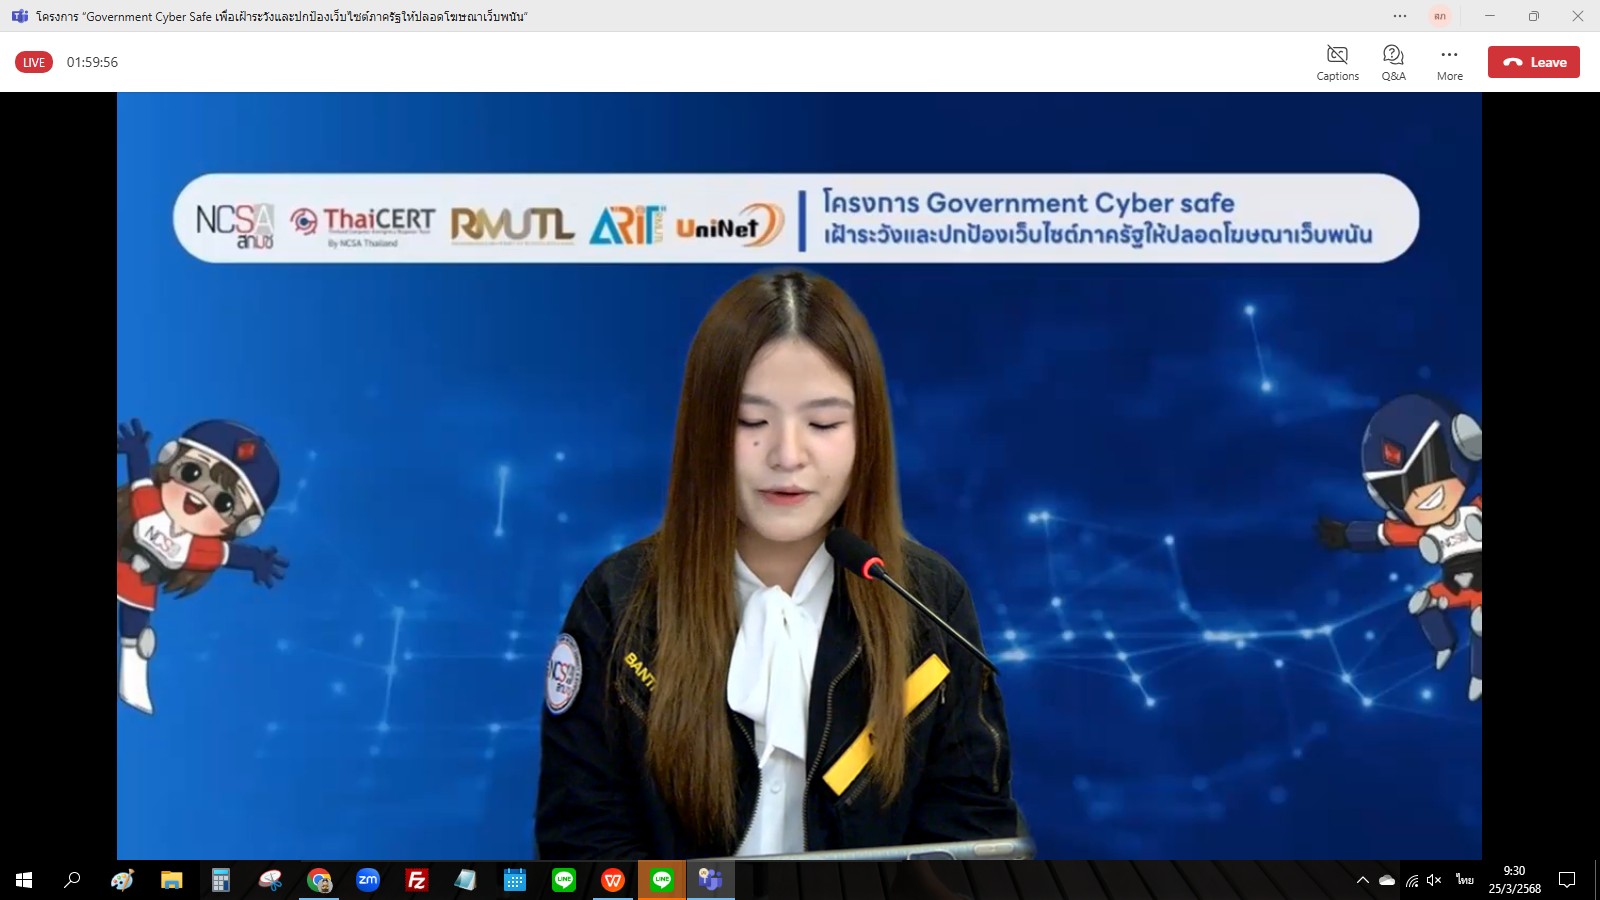Viewport: 1600px width, 900px height.
Task: Open the Calculator app
Action: tap(221, 880)
